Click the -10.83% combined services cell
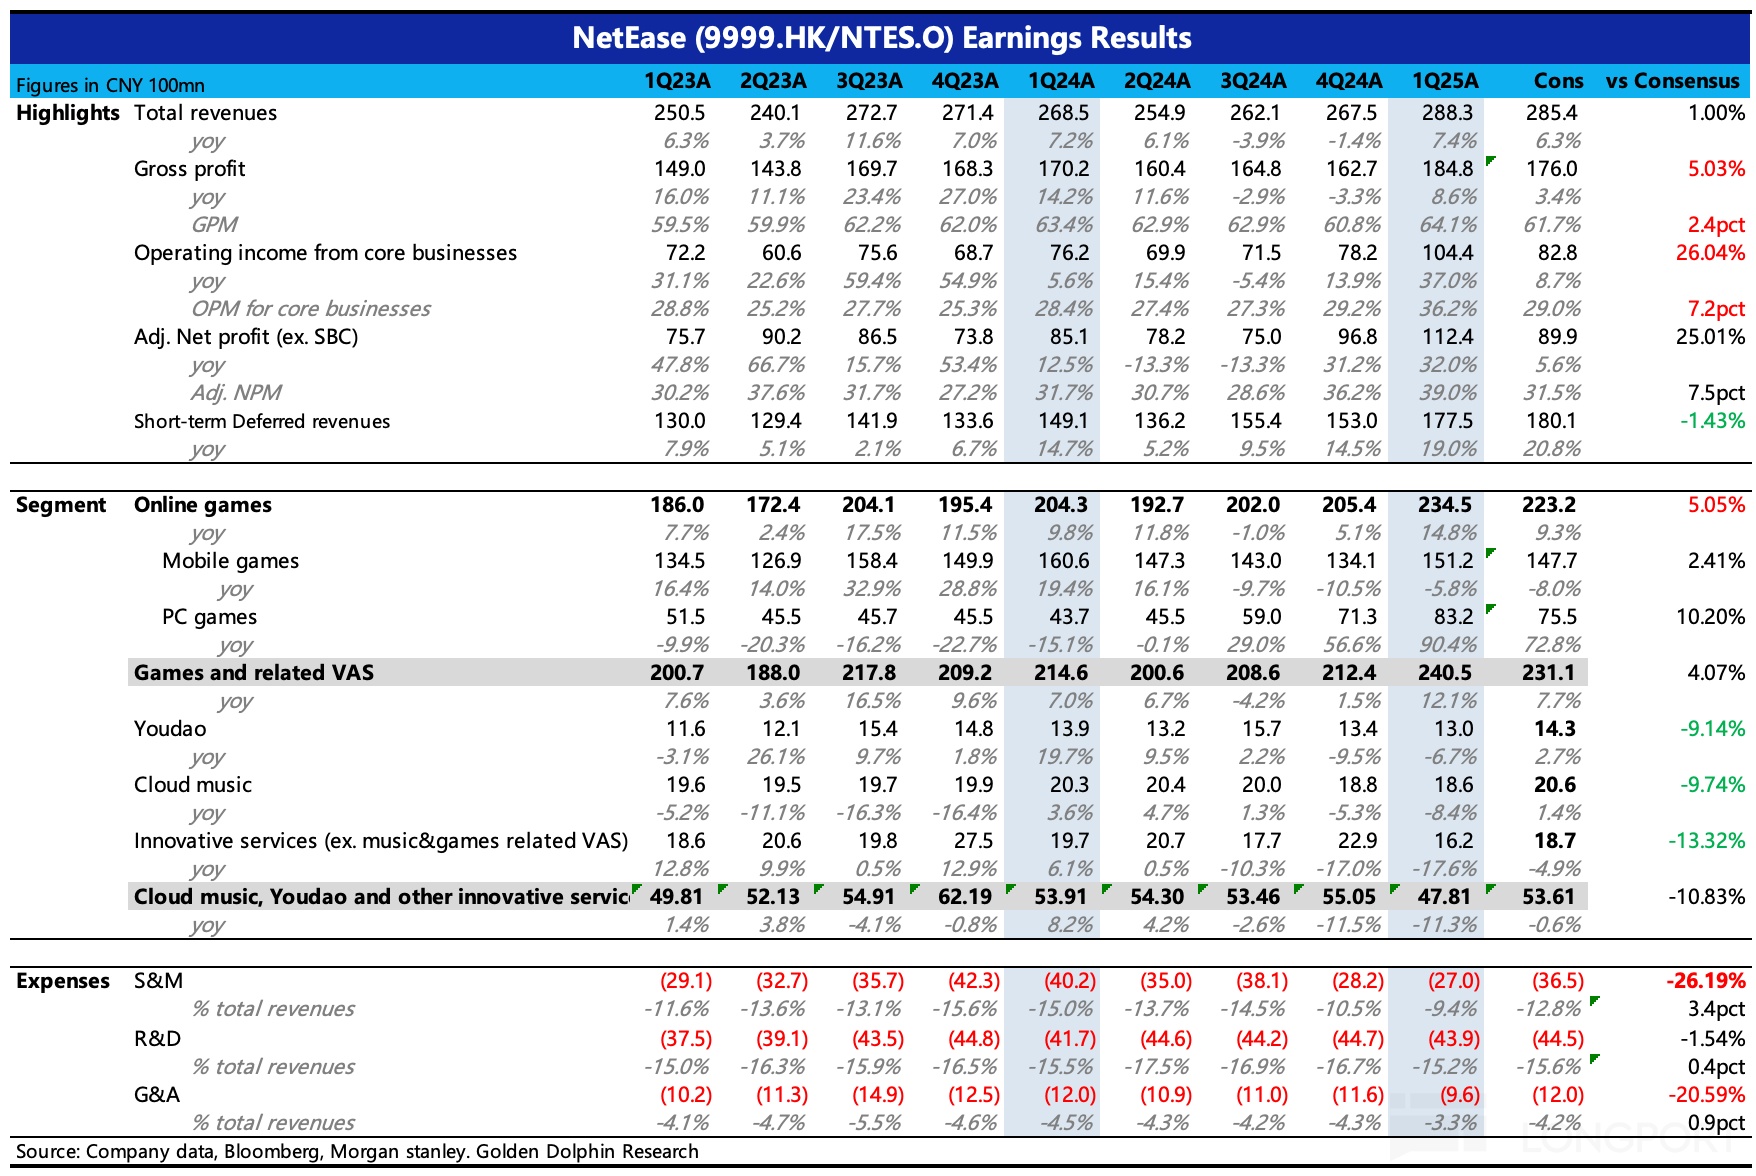The height and width of the screenshot is (1176, 1756). [x=1707, y=897]
